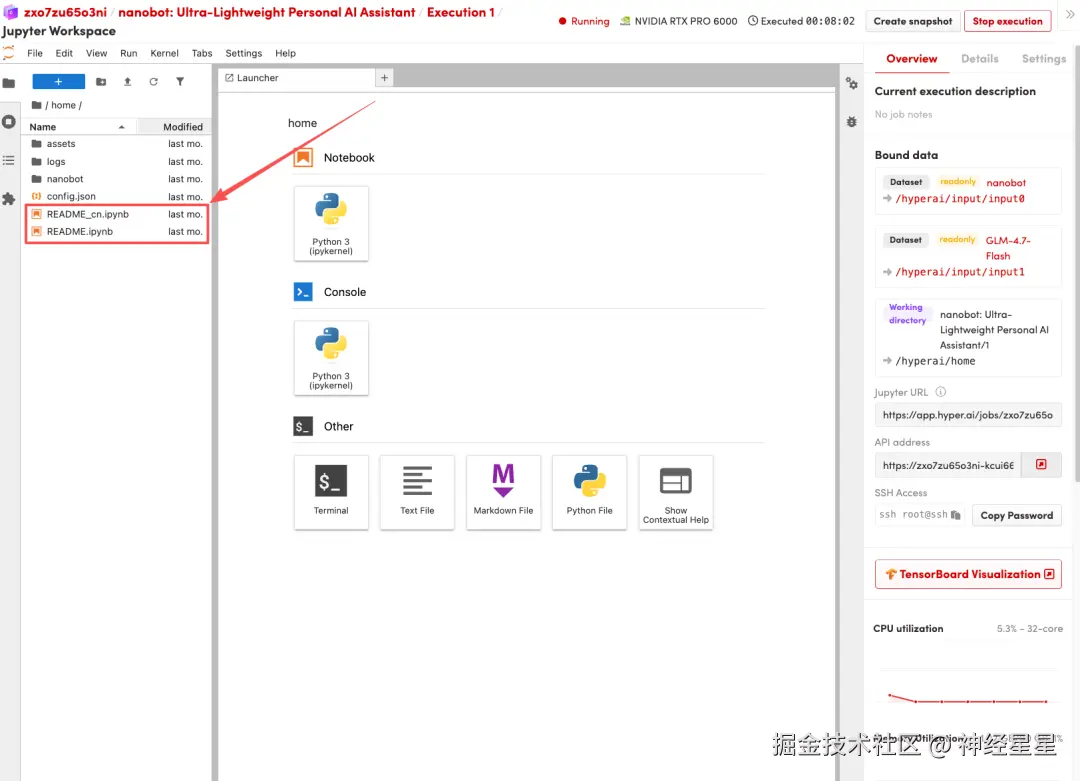Switch to the Details tab

(x=979, y=59)
